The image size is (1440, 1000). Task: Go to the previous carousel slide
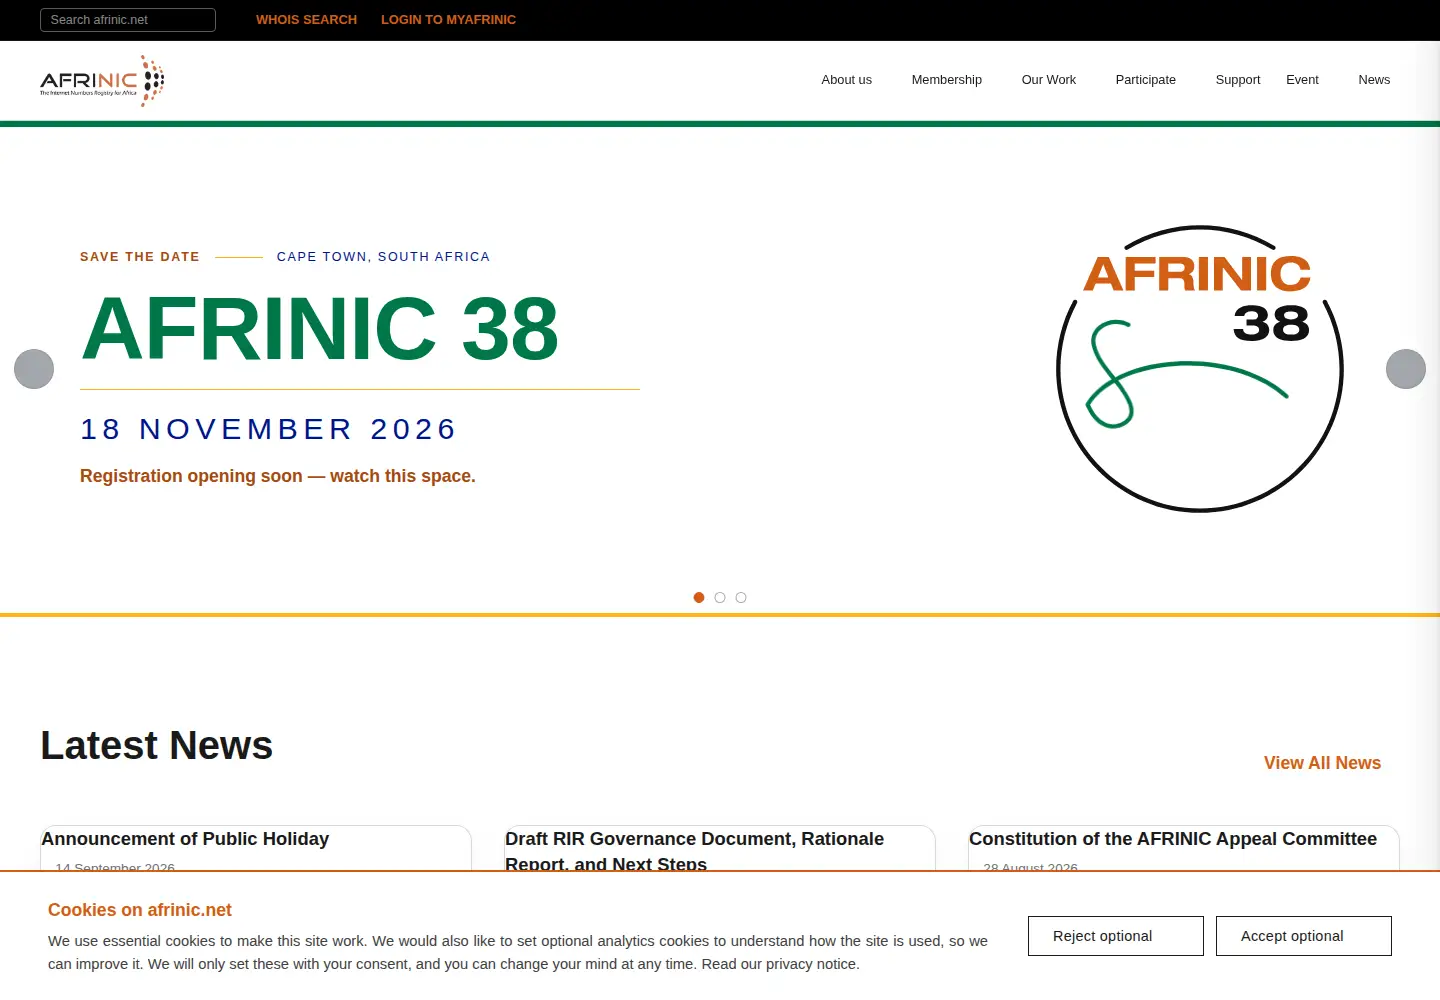click(34, 369)
